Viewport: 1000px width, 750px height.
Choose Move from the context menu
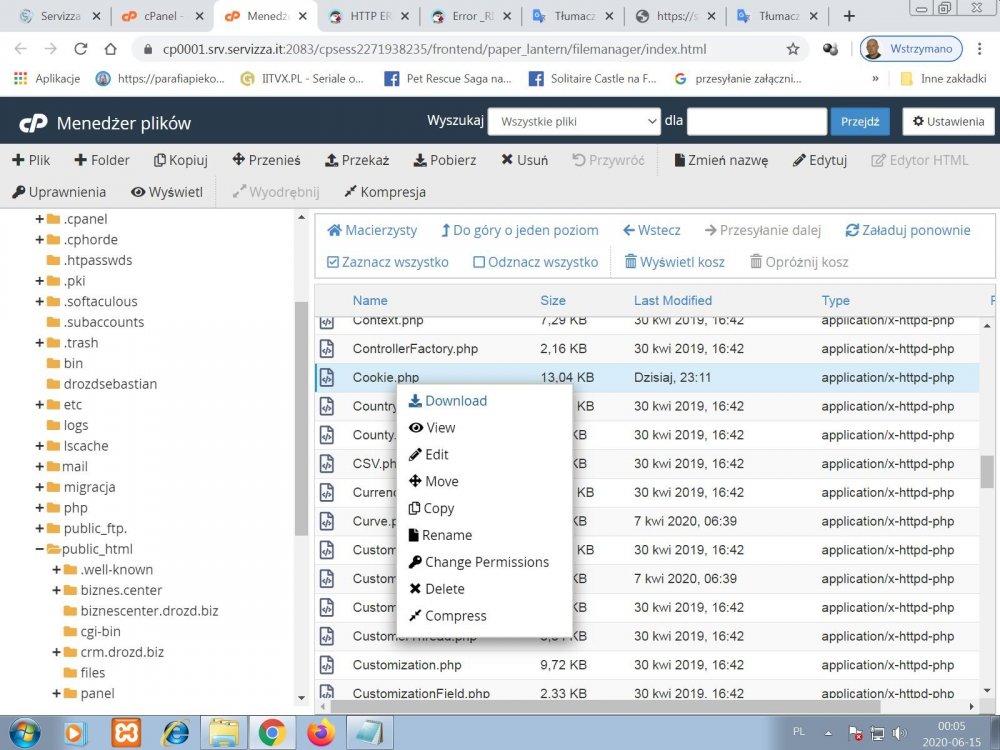pos(434,481)
